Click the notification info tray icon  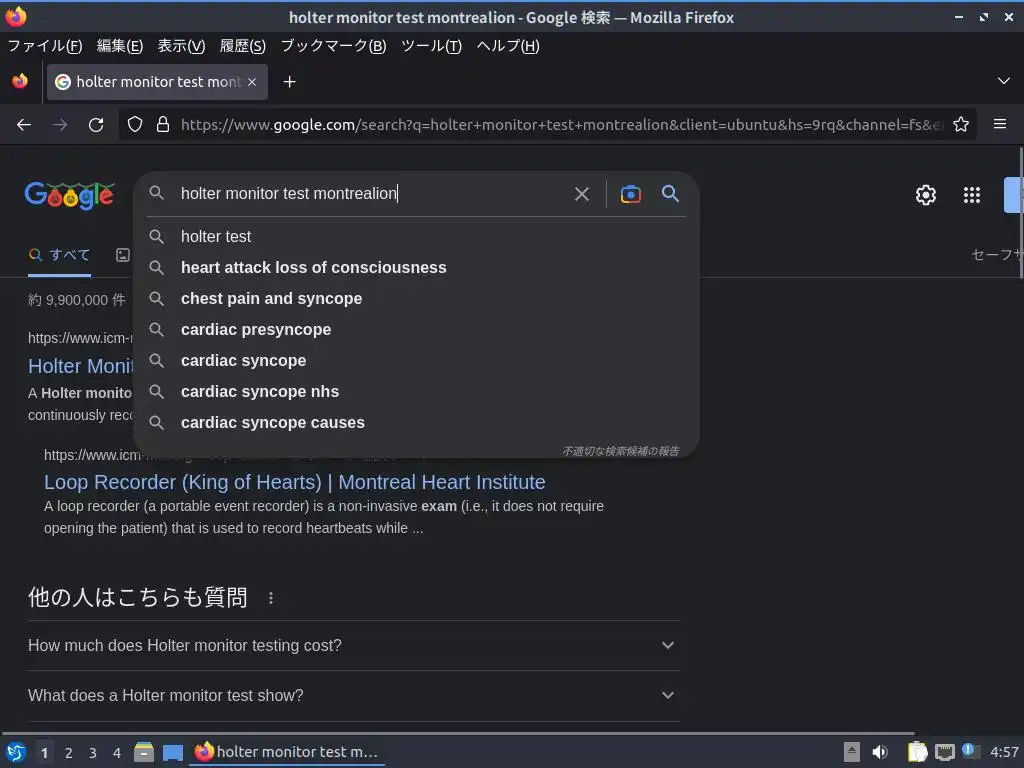tap(970, 751)
